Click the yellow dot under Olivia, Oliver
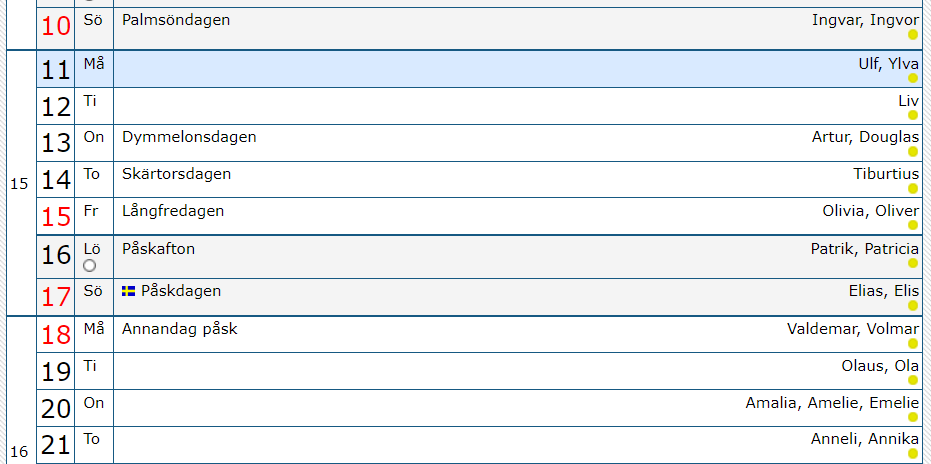Image resolution: width=931 pixels, height=464 pixels. tap(913, 225)
